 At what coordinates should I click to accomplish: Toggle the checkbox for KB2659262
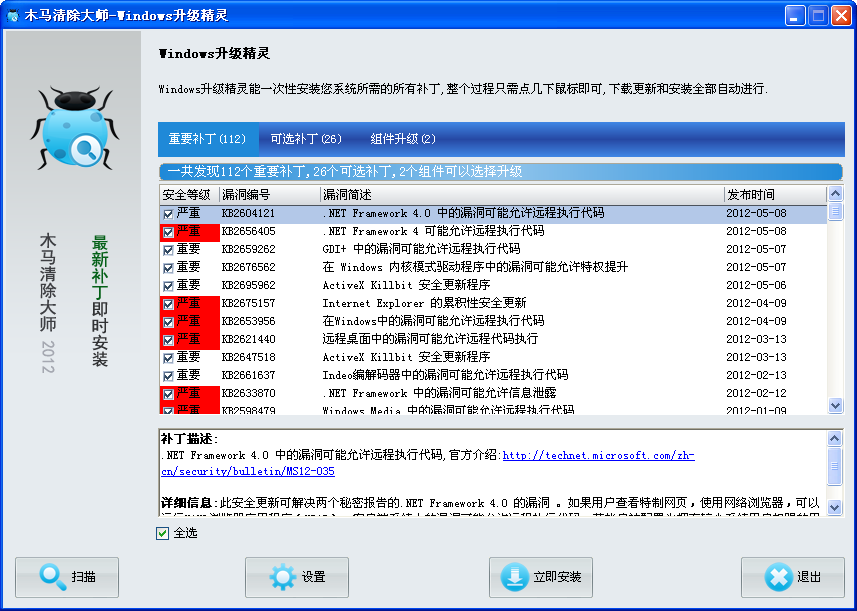(x=168, y=250)
